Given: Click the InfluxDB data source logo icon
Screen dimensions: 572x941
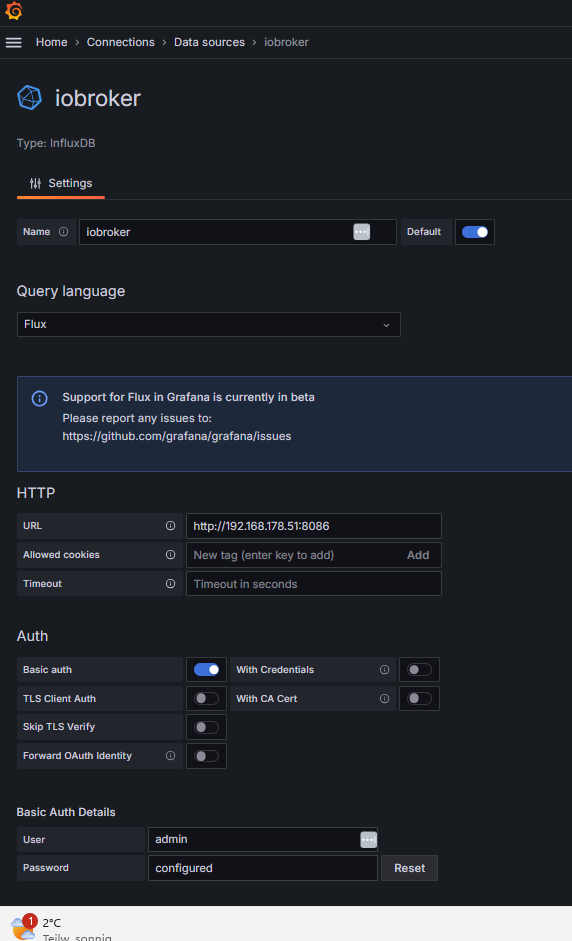Looking at the screenshot, I should [29, 97].
